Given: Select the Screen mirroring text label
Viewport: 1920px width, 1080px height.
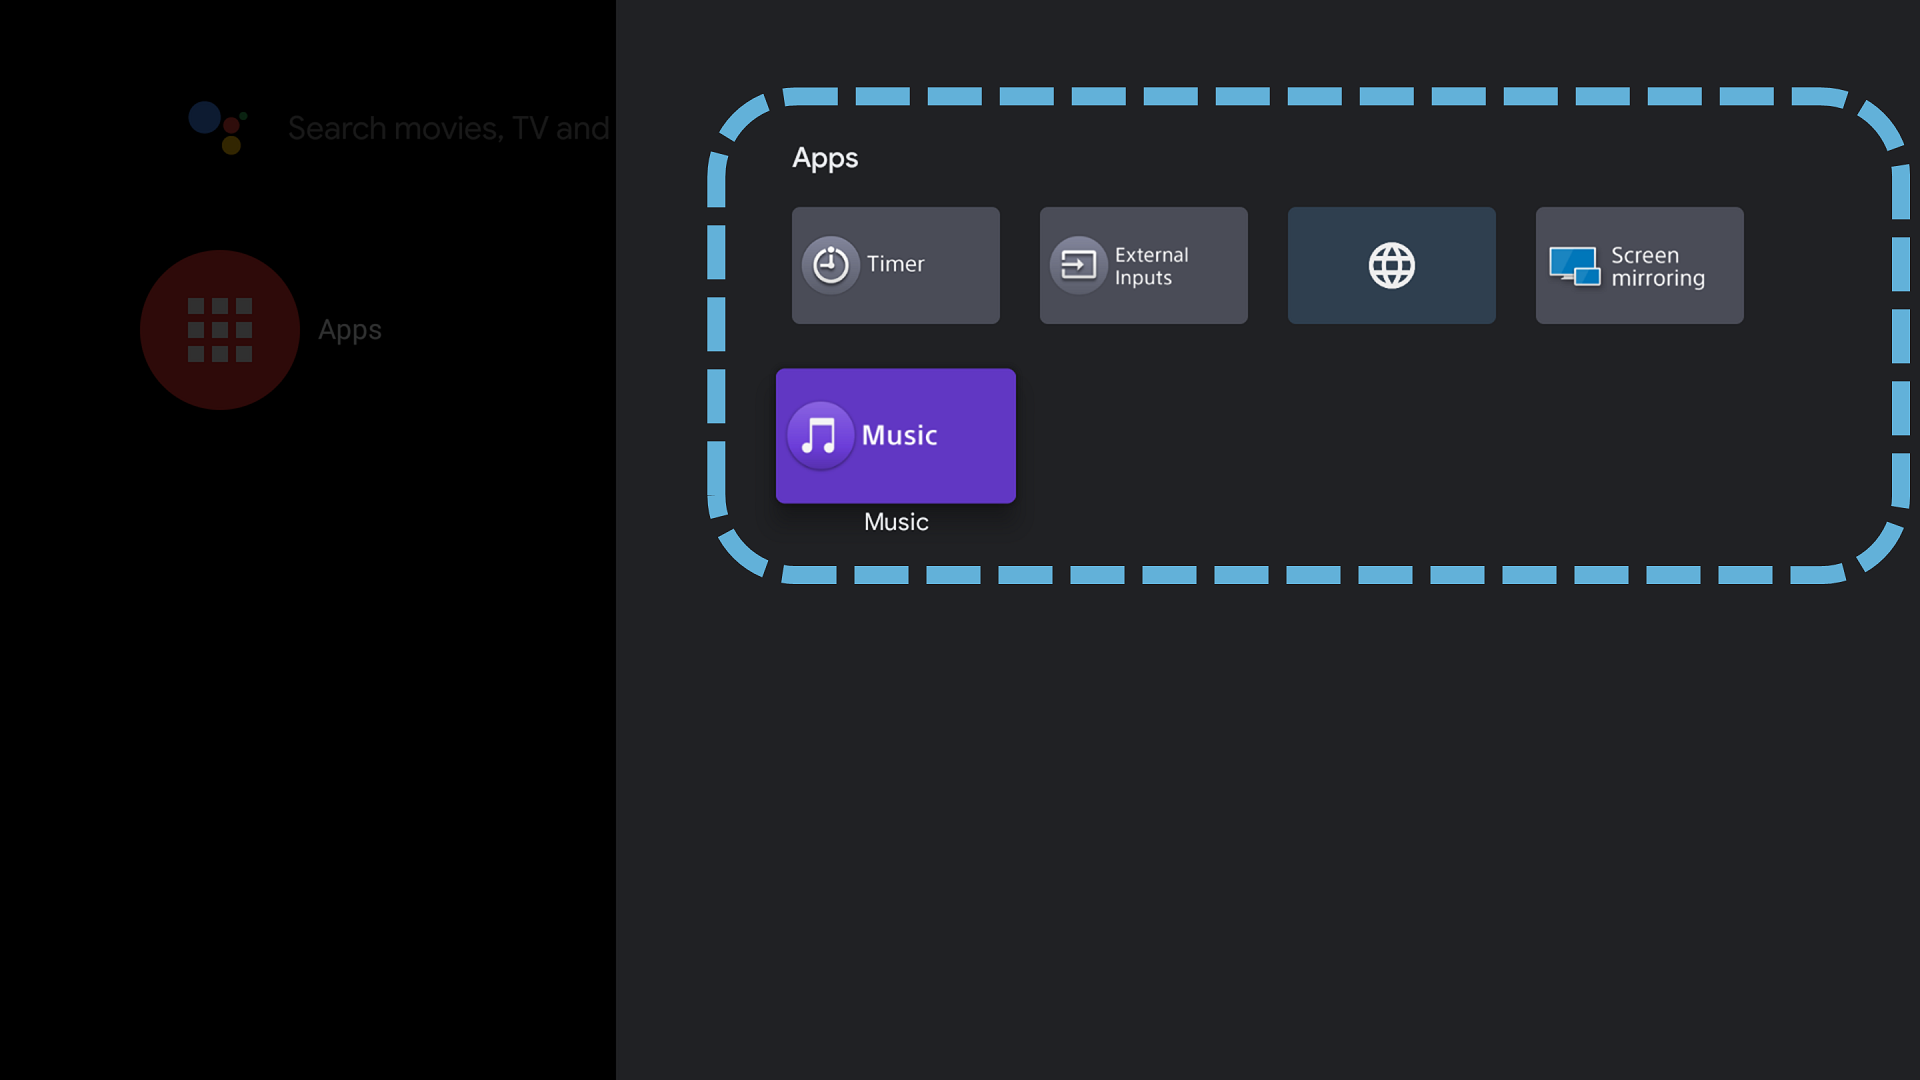Looking at the screenshot, I should click(1657, 266).
